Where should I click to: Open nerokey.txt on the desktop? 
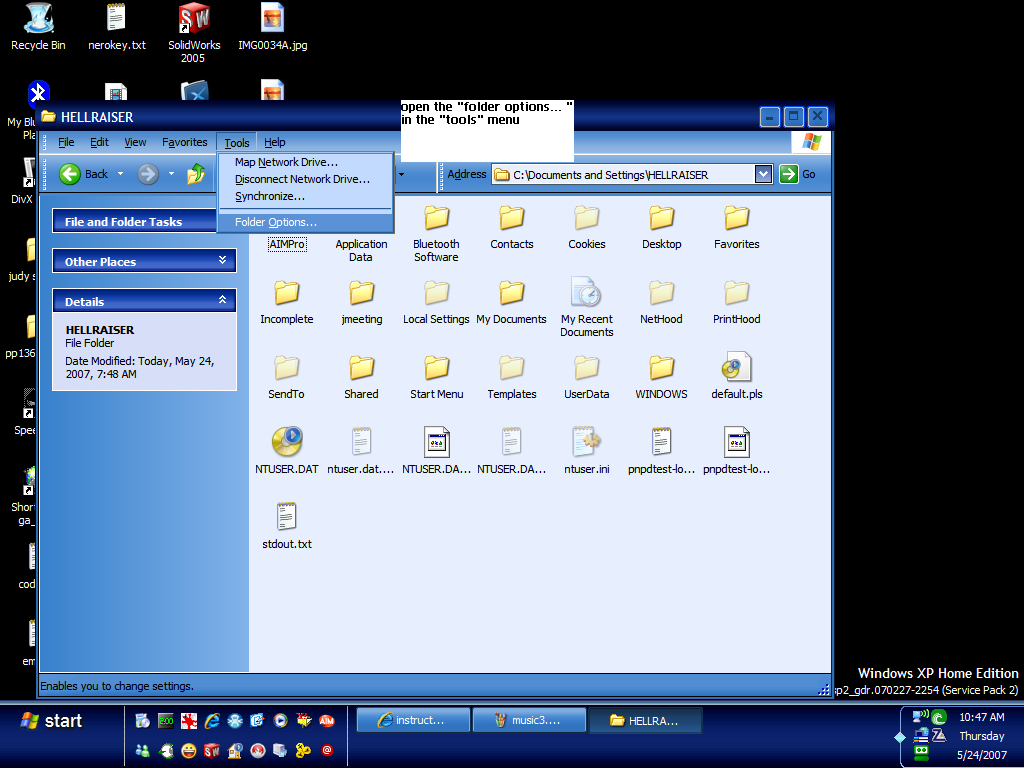tap(115, 20)
